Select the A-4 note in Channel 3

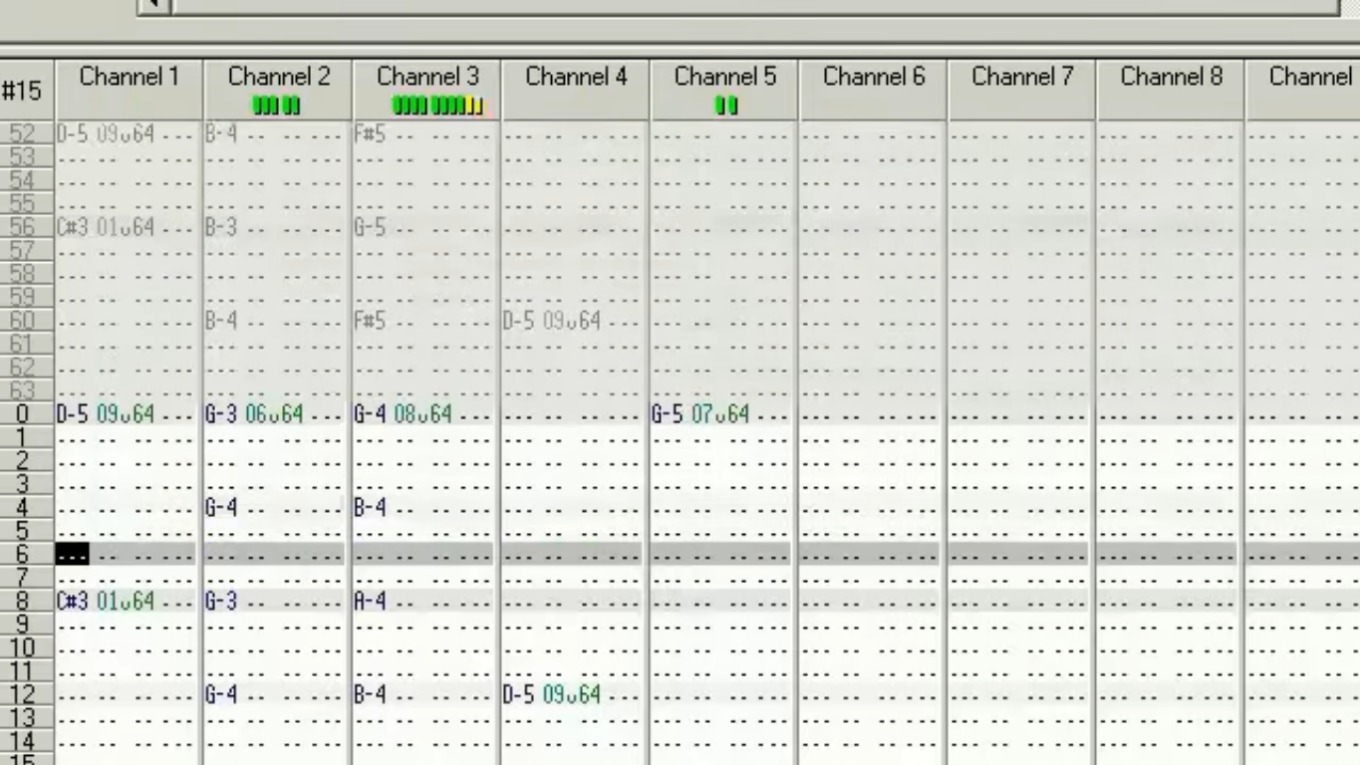(x=369, y=601)
